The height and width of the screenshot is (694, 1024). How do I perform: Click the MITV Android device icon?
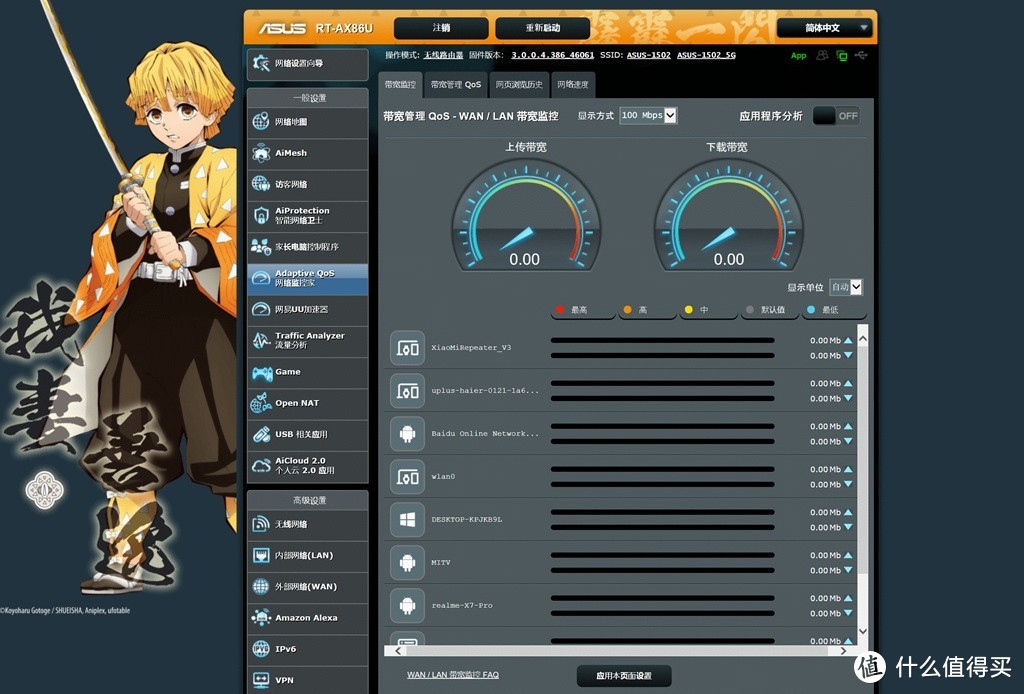point(408,562)
